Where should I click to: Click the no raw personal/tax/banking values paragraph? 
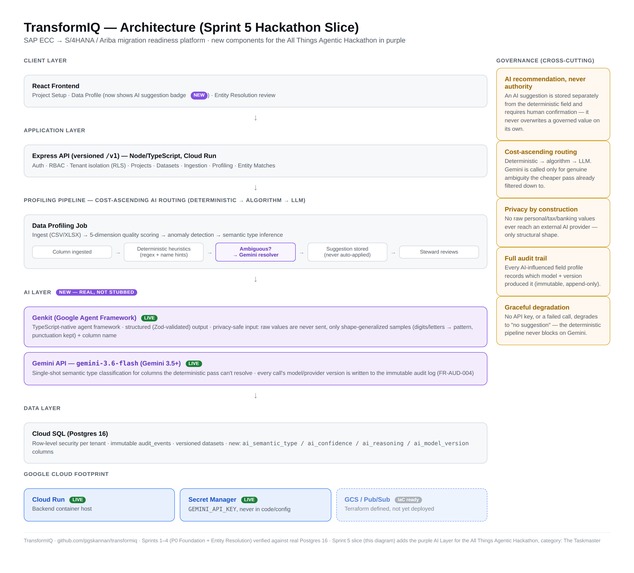point(551,227)
